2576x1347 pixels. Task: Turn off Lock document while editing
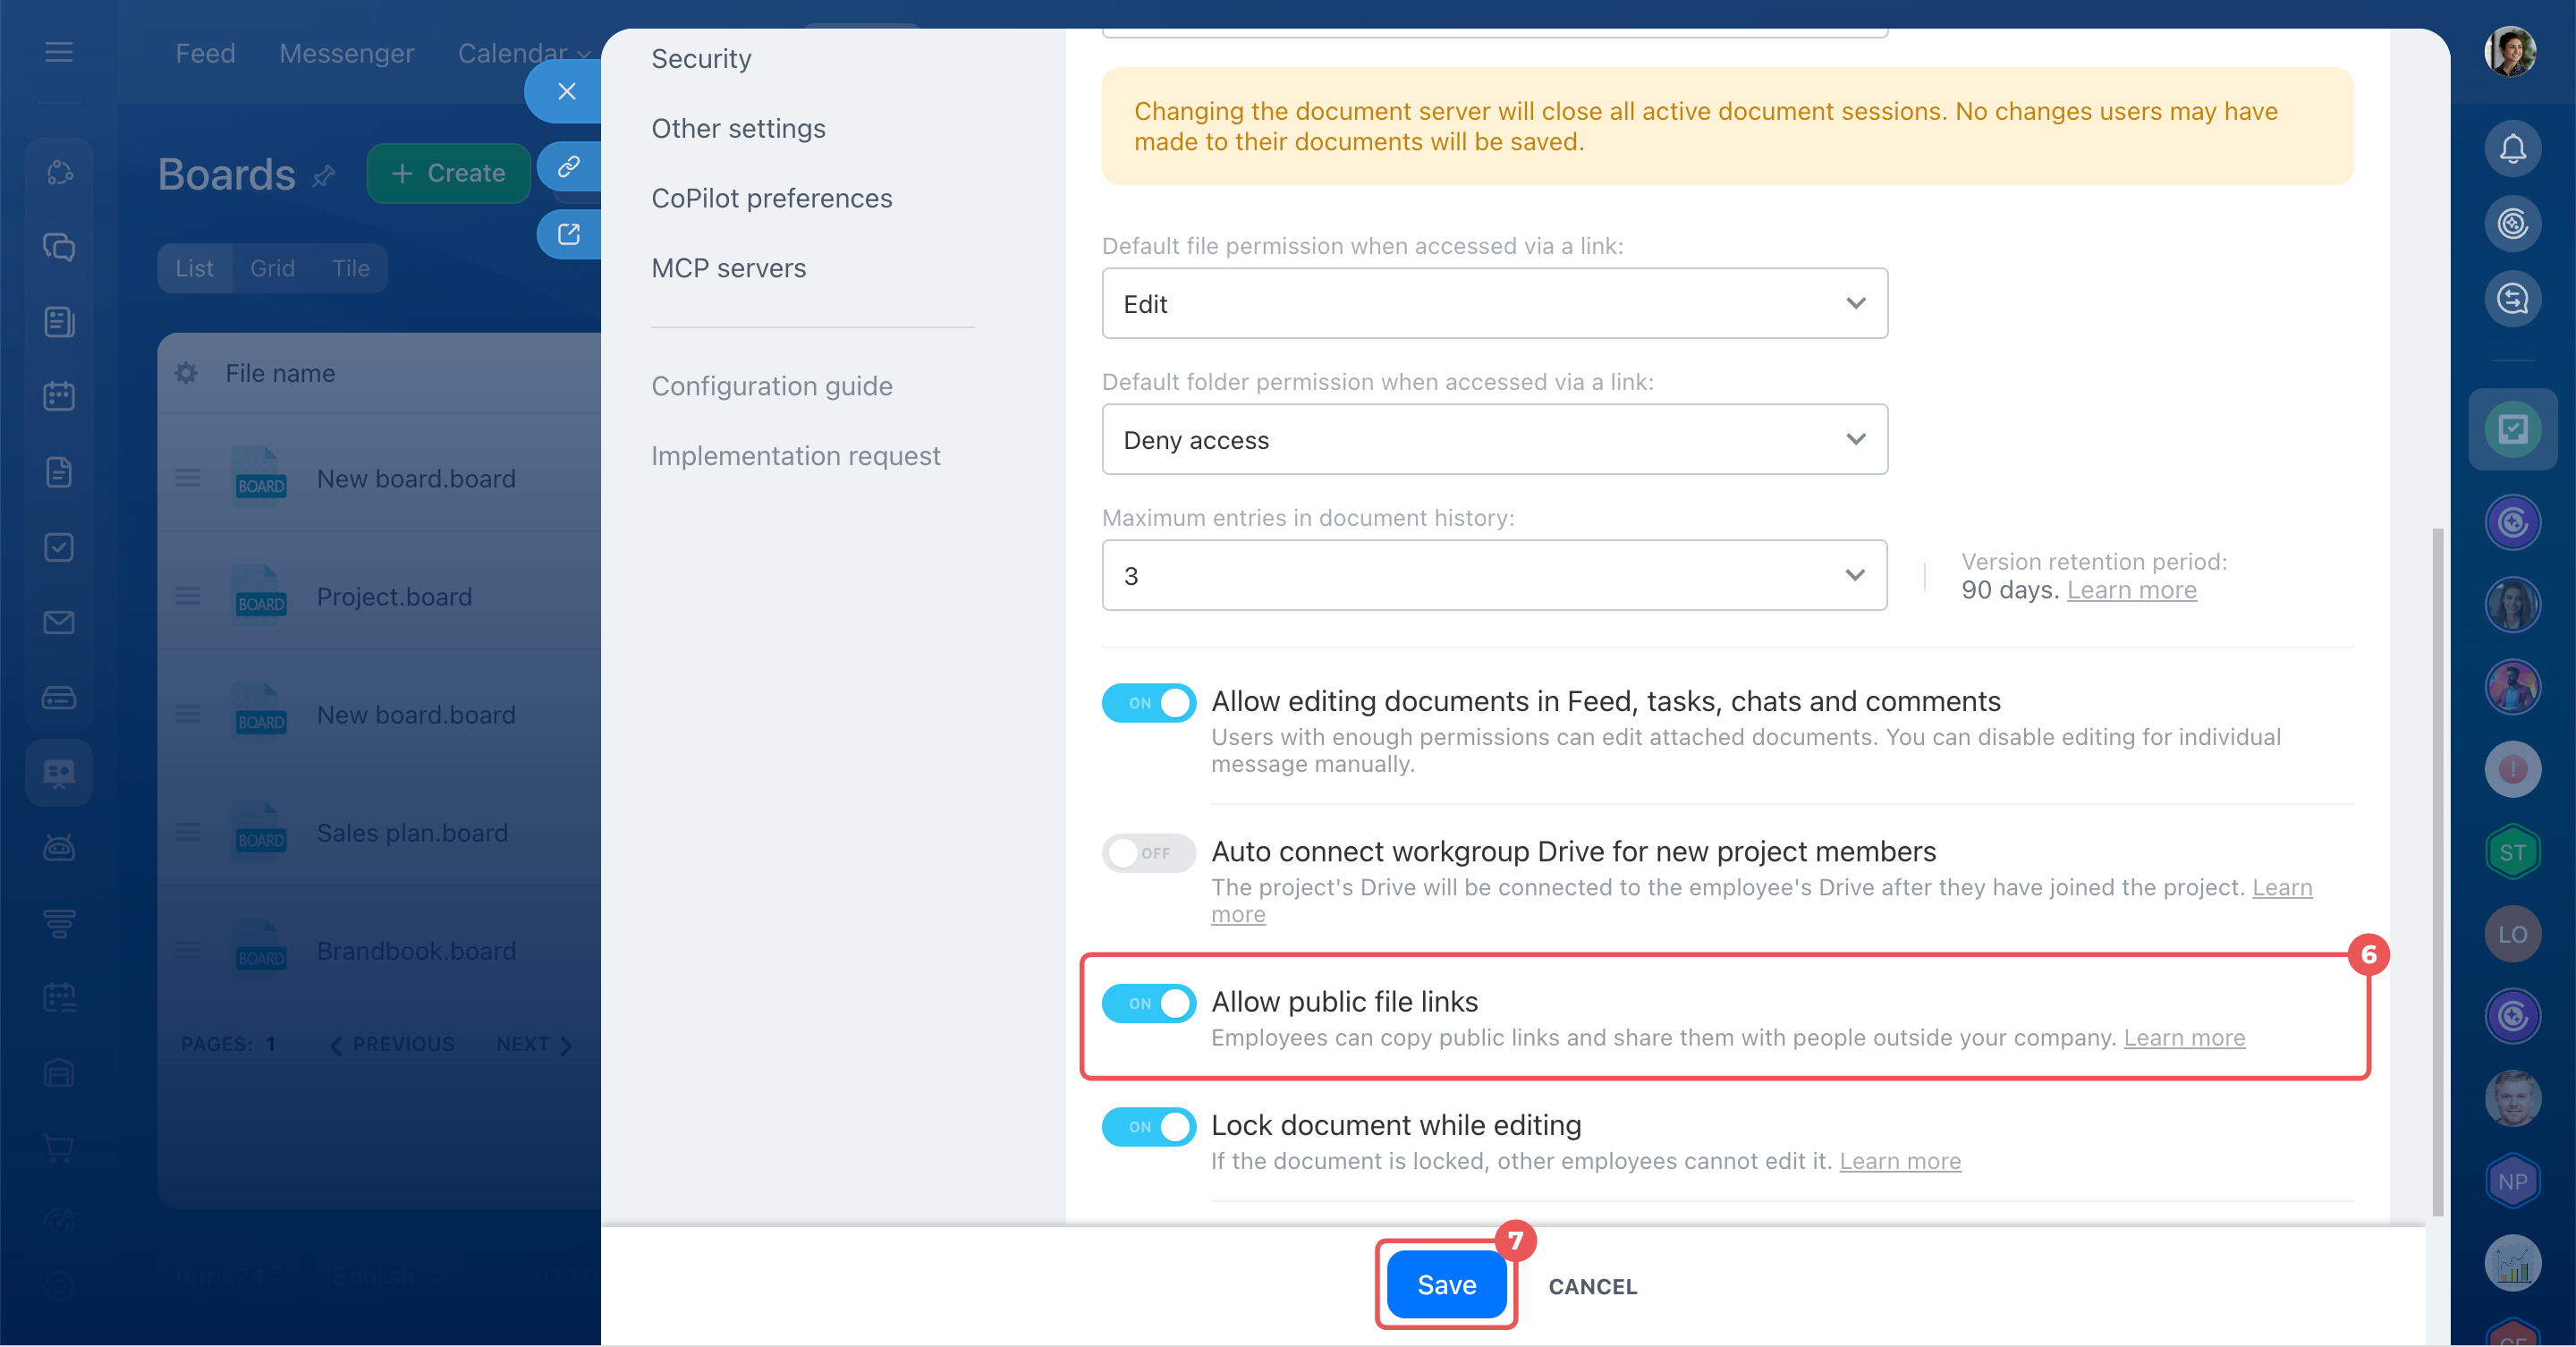(1148, 1127)
